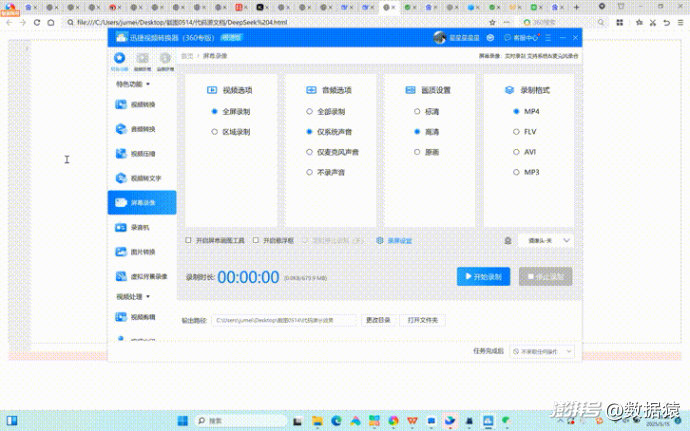The width and height of the screenshot is (690, 431).
Task: Click the 更改目录 button
Action: (x=378, y=320)
